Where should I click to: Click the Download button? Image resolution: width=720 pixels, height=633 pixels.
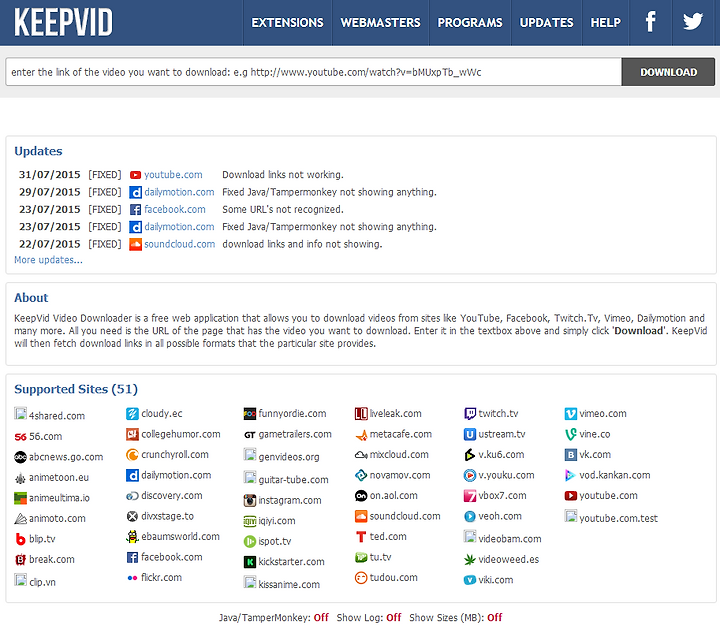pyautogui.click(x=668, y=72)
